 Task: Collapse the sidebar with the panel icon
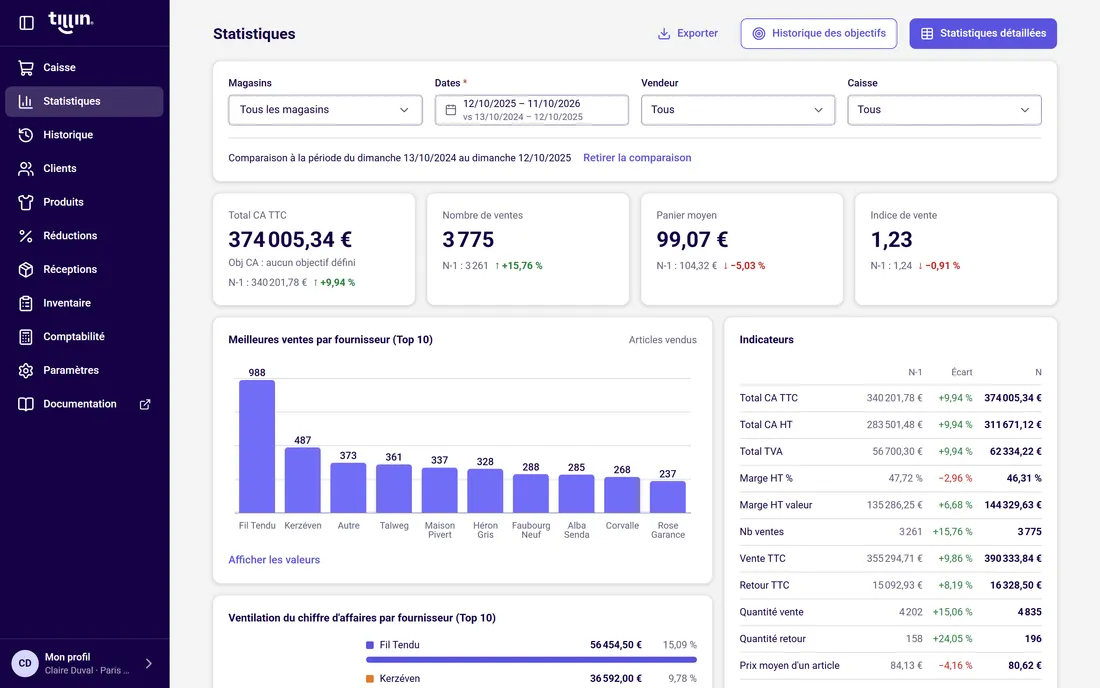(x=27, y=23)
